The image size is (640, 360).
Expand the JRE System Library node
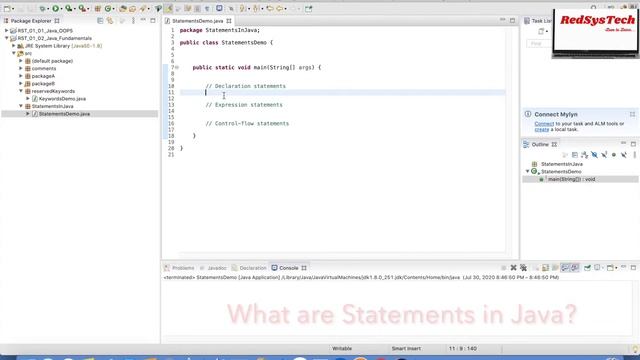tap(14, 46)
